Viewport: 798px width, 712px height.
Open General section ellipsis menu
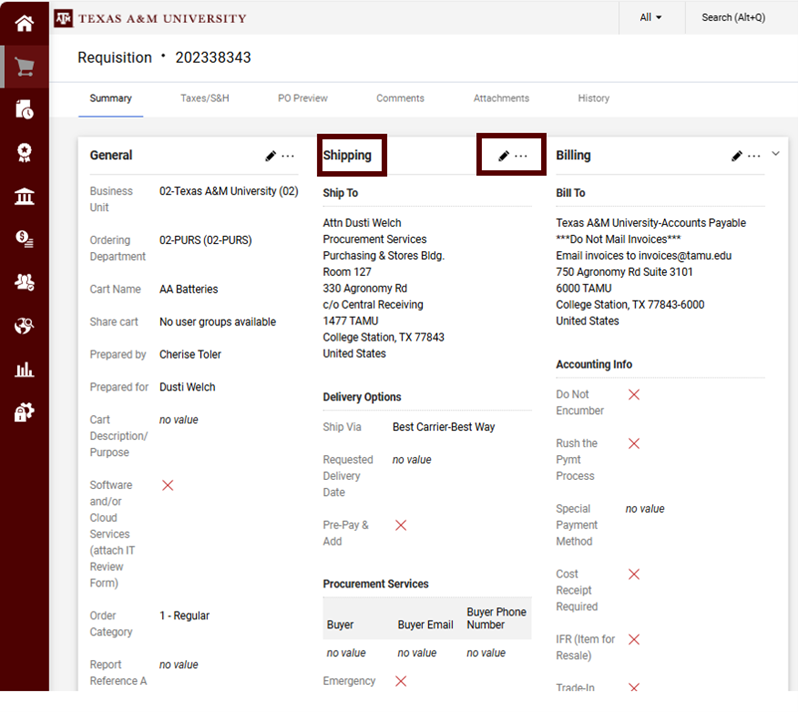pos(288,156)
